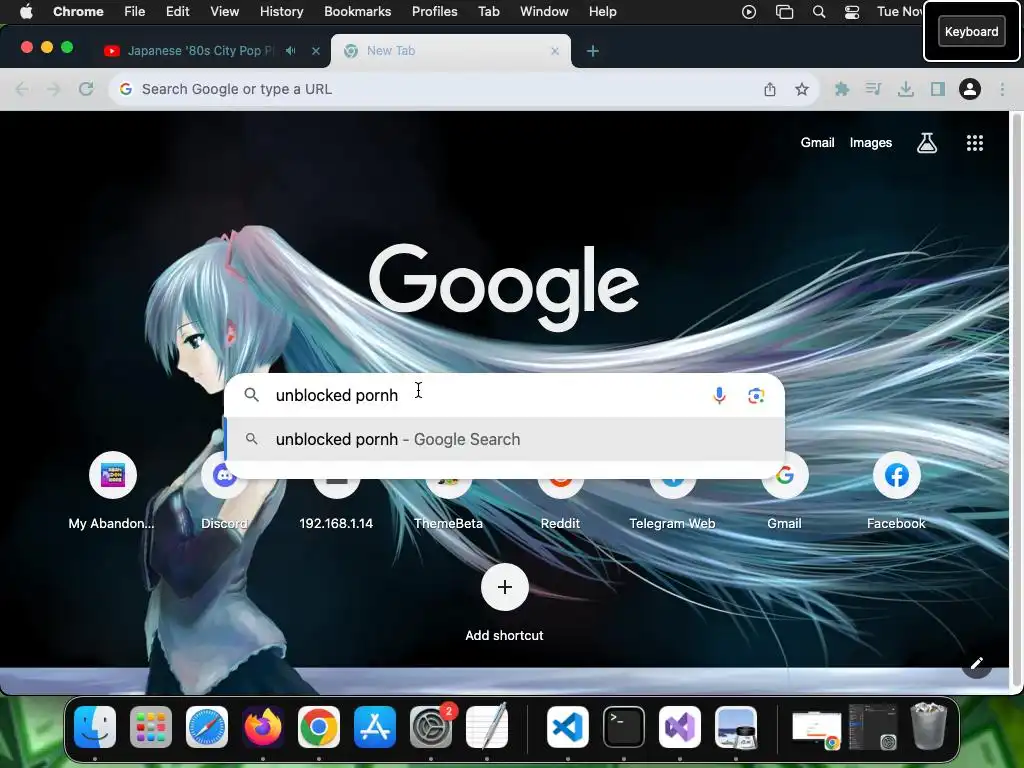Open the Chrome menu in menu bar
The image size is (1024, 768).
click(x=78, y=11)
